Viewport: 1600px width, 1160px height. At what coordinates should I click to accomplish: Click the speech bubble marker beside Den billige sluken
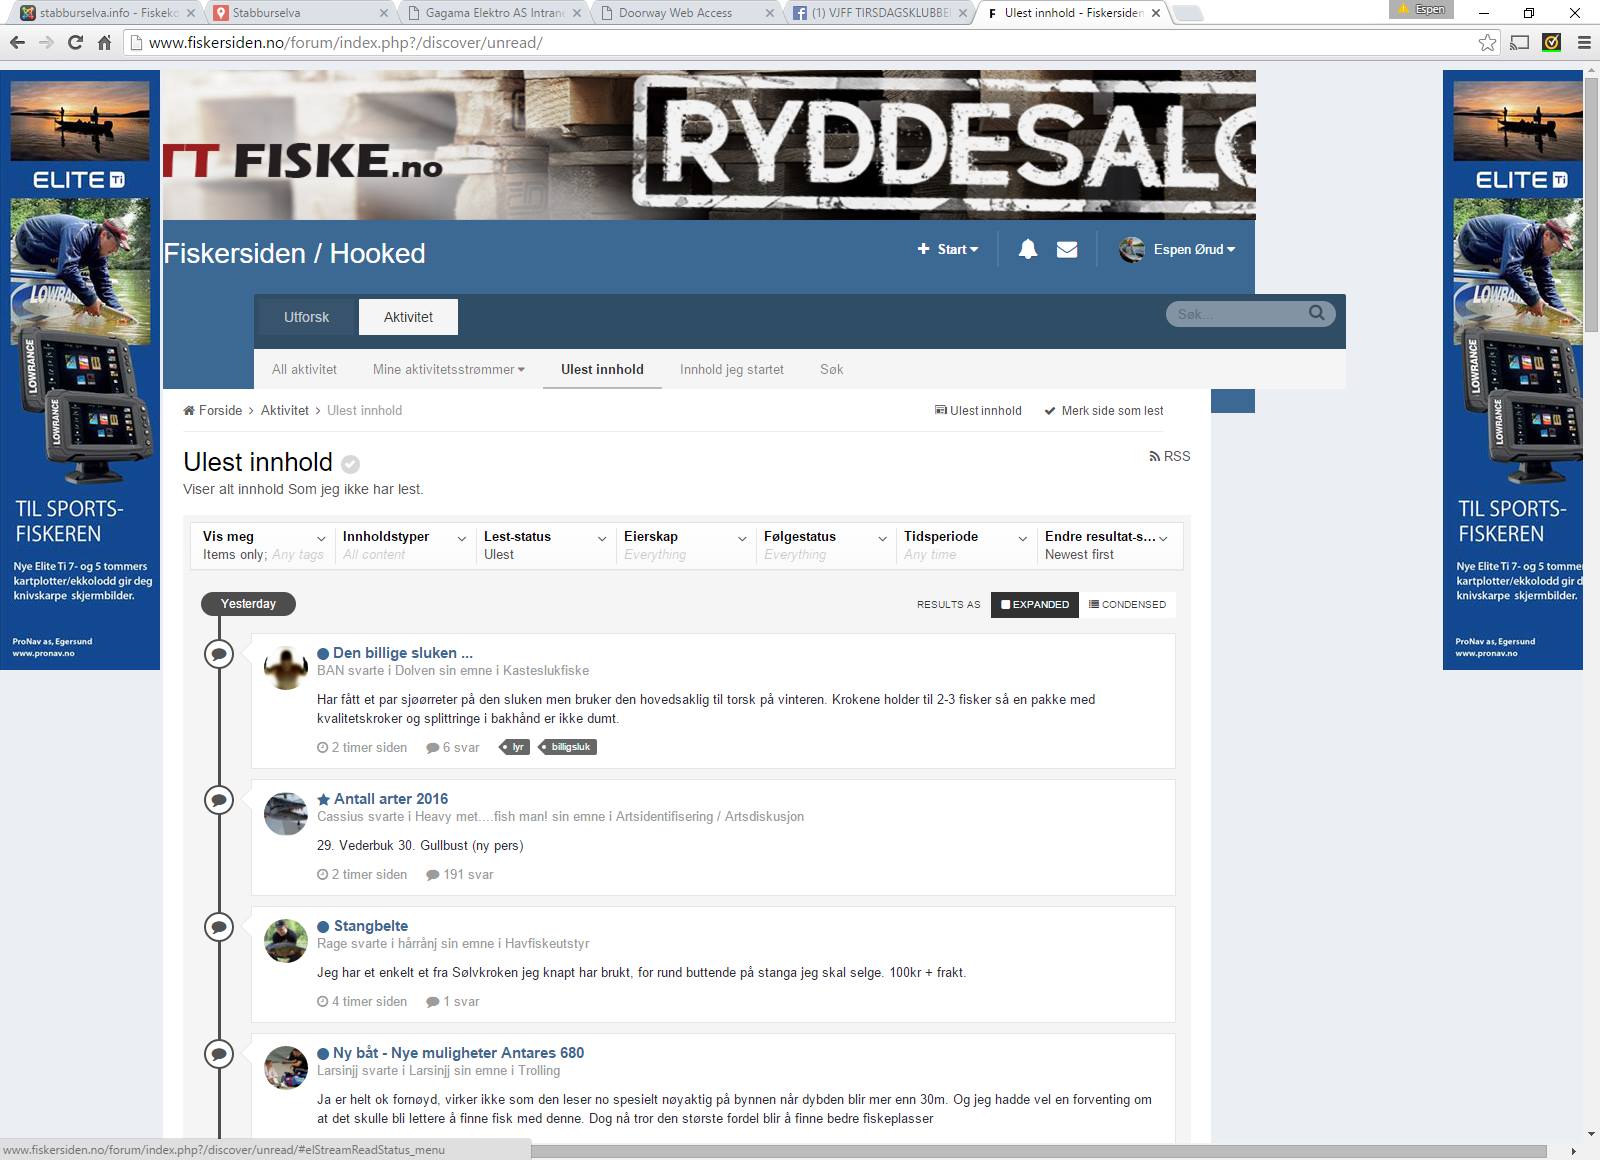pos(219,654)
